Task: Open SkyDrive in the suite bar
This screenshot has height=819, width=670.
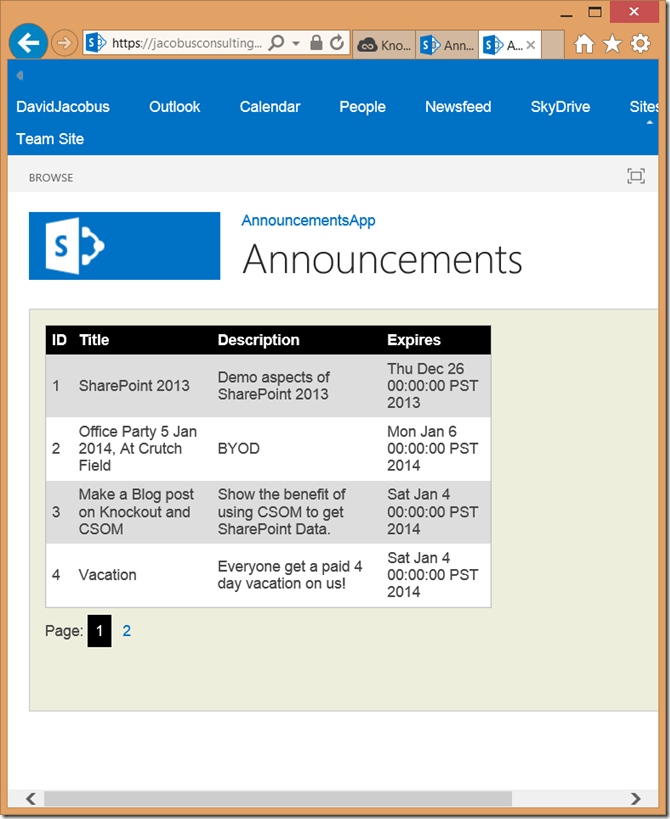Action: [x=560, y=107]
